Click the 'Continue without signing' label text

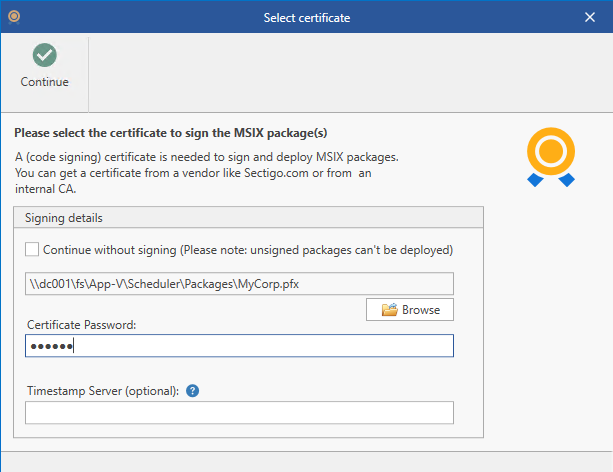pyautogui.click(x=247, y=249)
